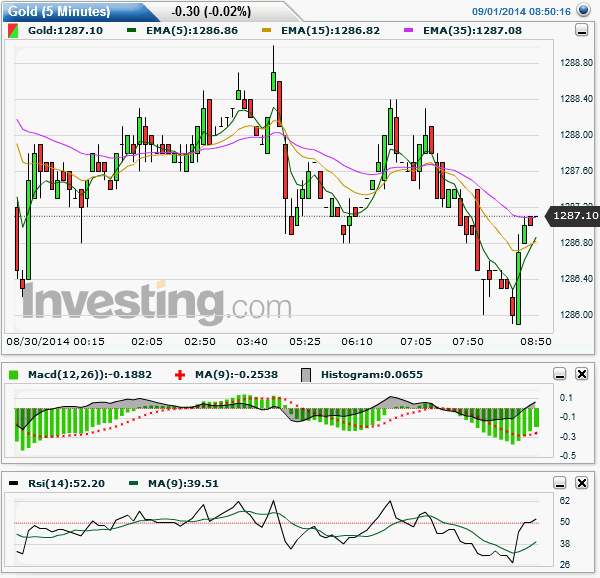Click the orange EMA(15) legend swatch

pos(266,30)
